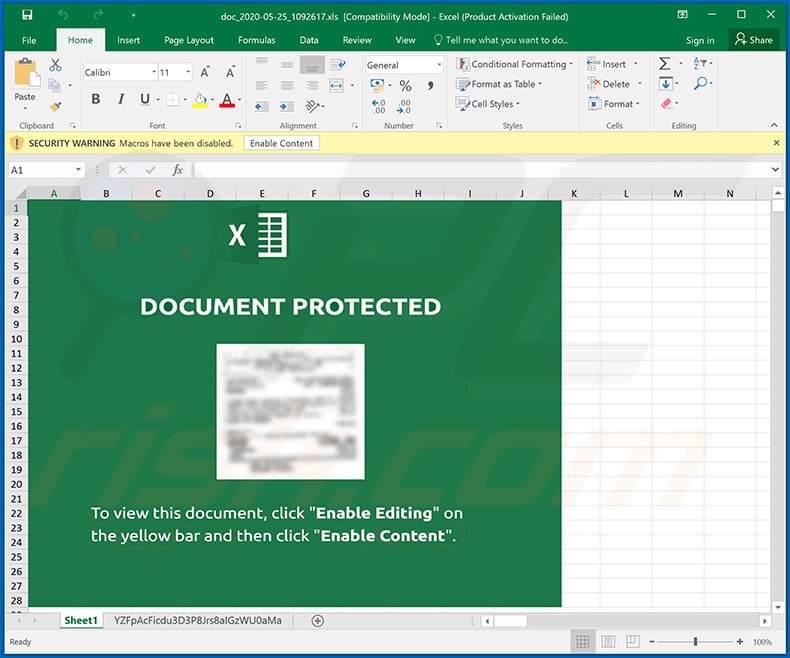The width and height of the screenshot is (790, 658).
Task: Increase font size with larger A
Action: 205,73
